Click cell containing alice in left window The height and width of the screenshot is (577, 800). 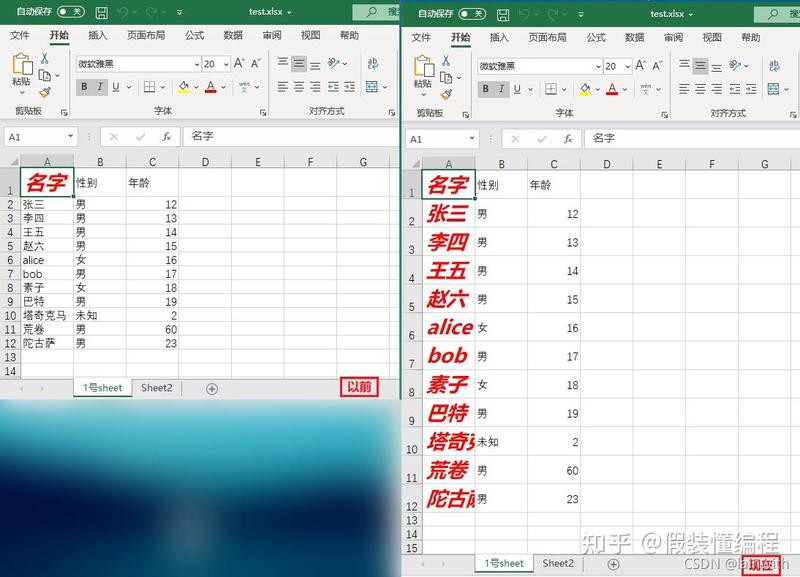pos(47,260)
